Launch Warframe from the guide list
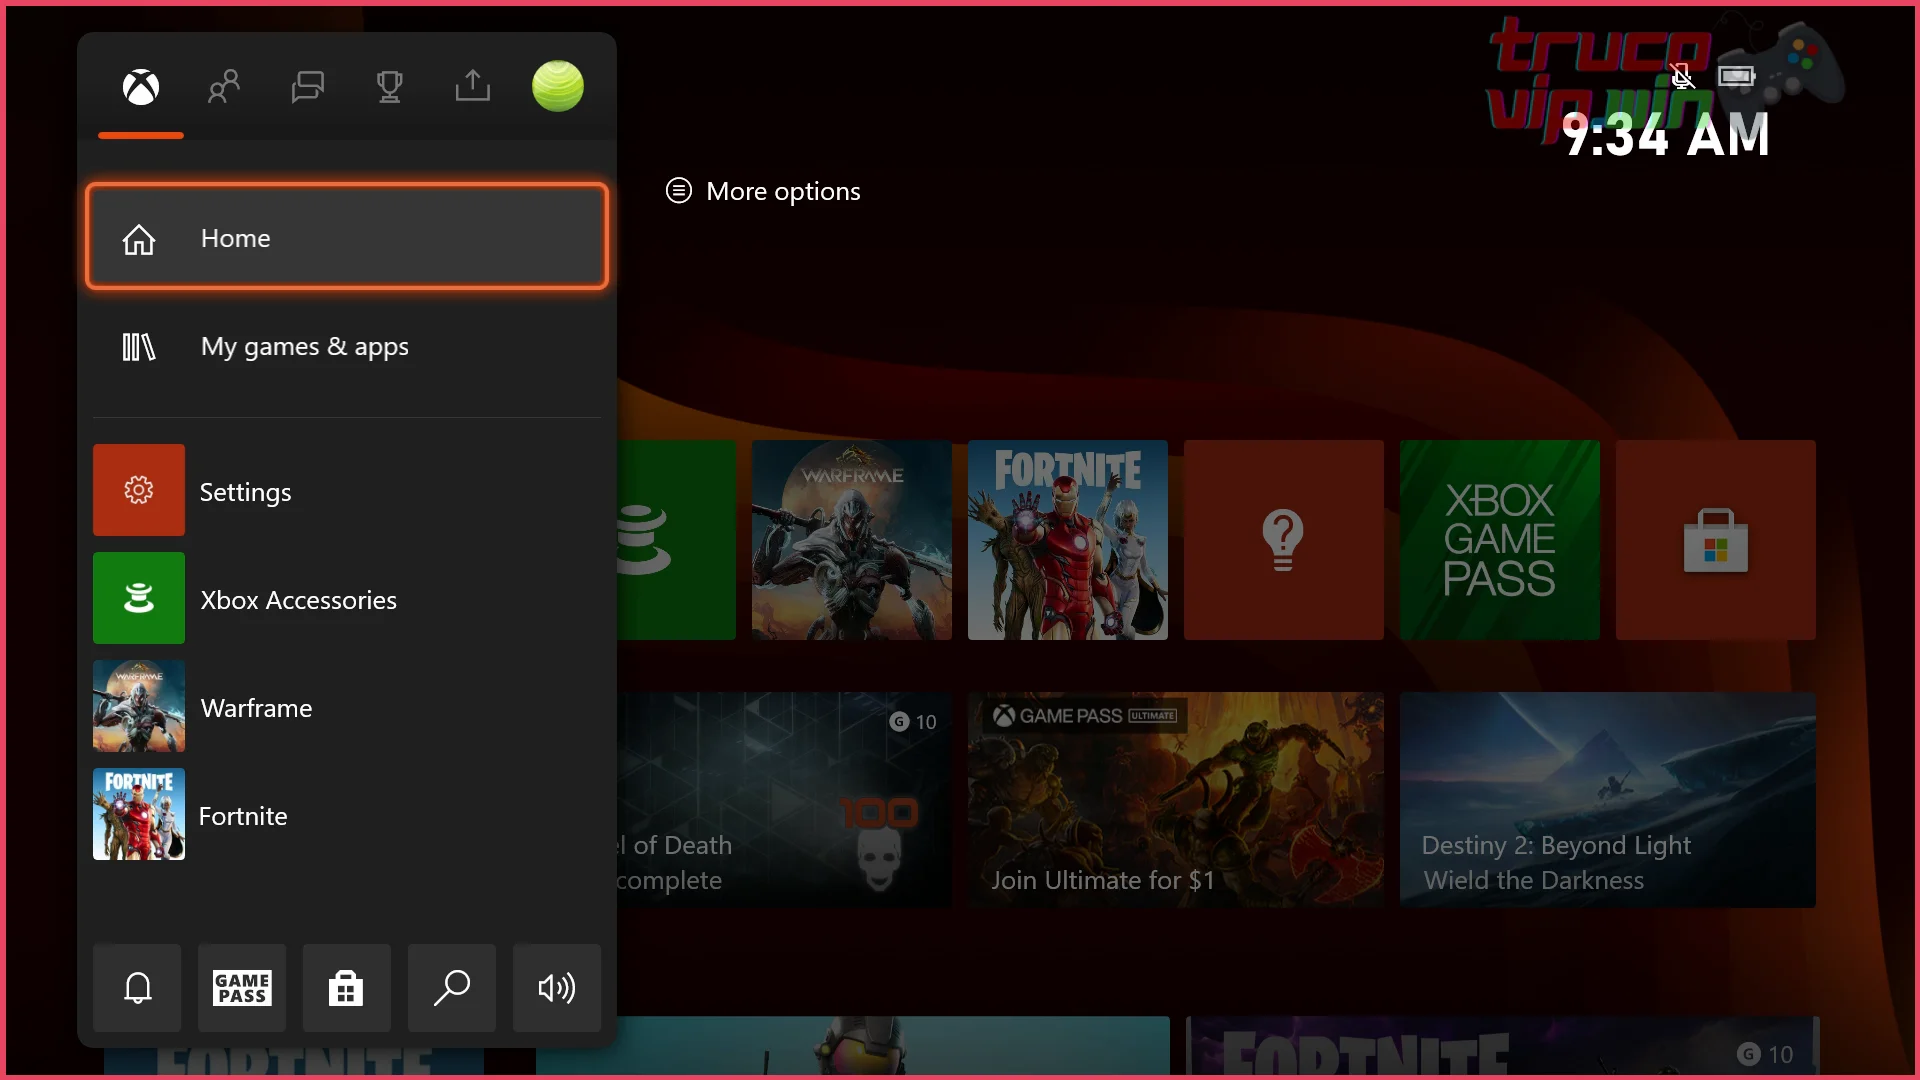The width and height of the screenshot is (1920, 1080). [x=347, y=706]
